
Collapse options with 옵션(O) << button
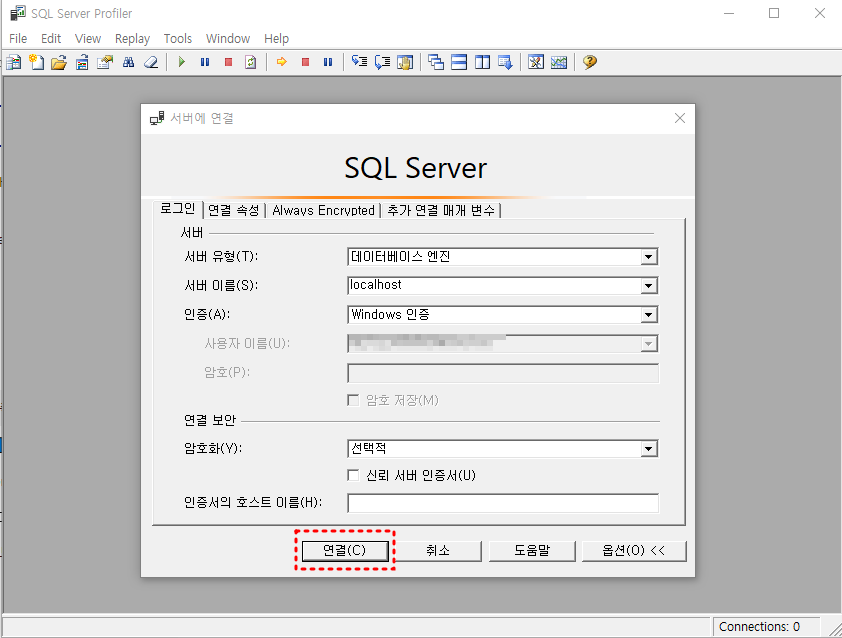point(634,550)
